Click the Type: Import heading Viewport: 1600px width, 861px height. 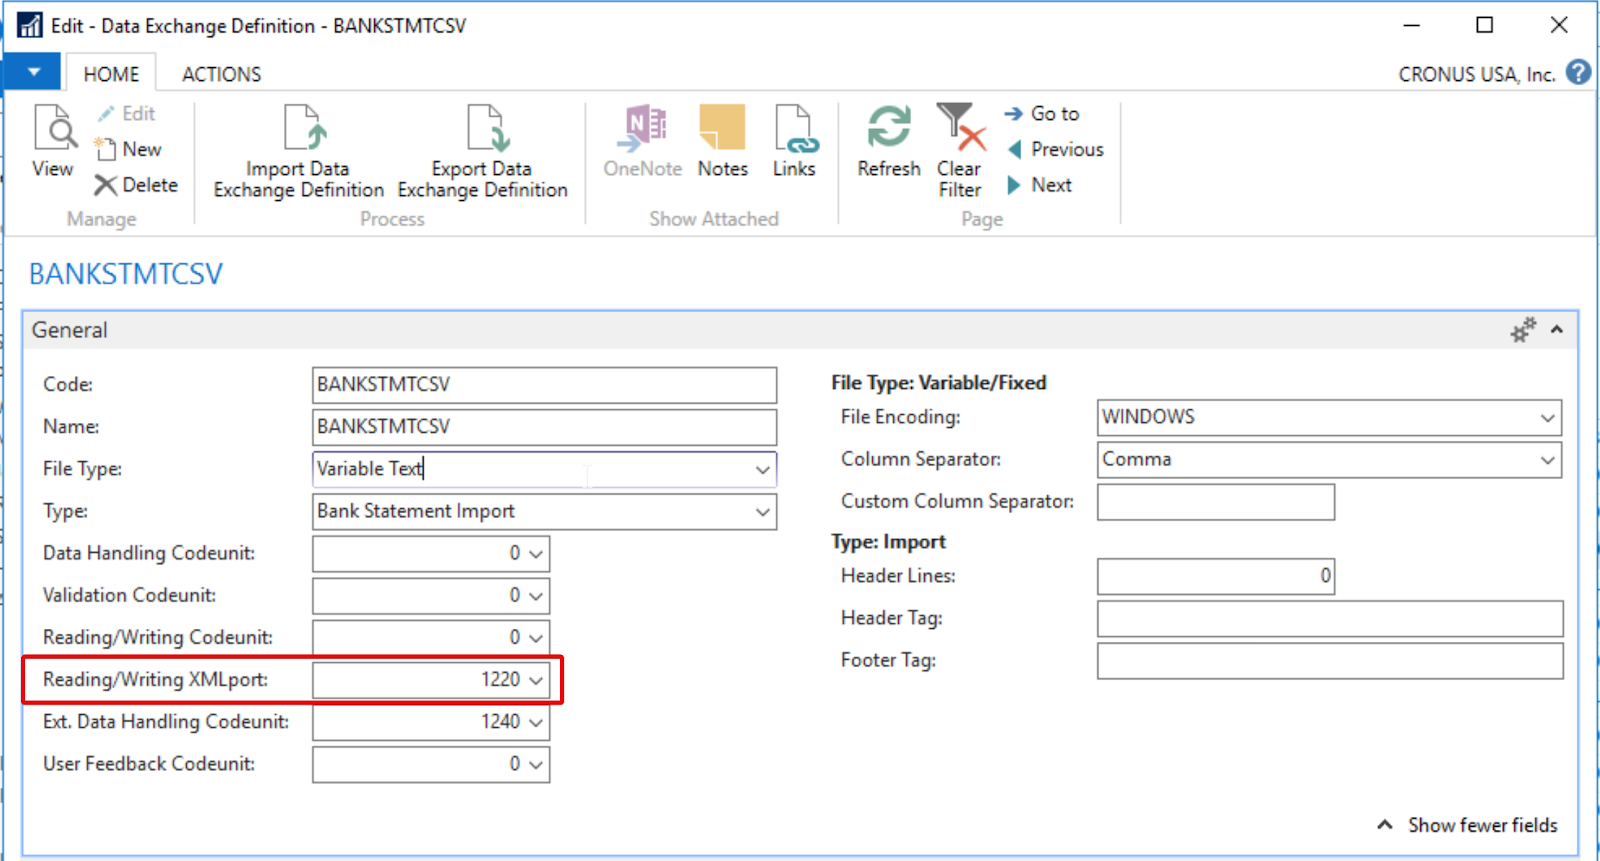click(x=888, y=542)
